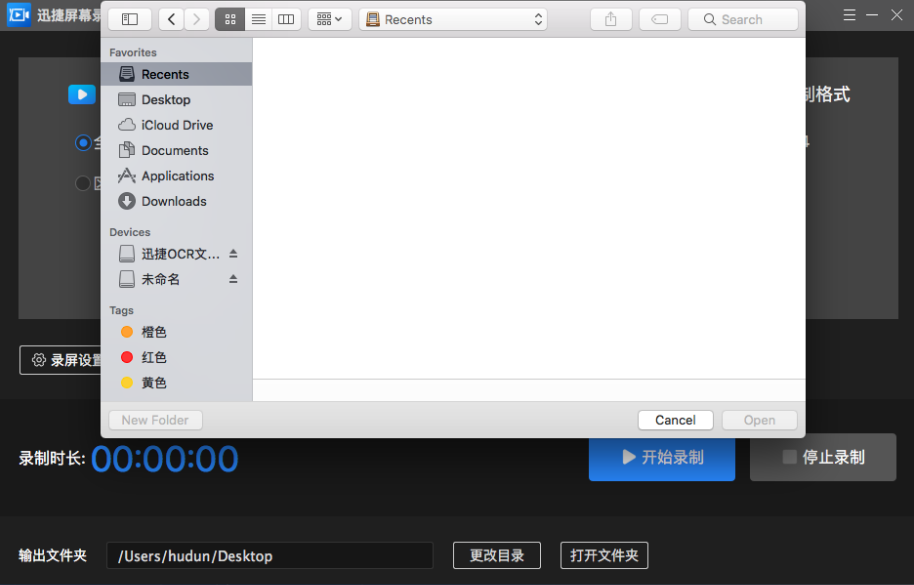Click the 更改目录 button
The image size is (914, 585).
(x=496, y=555)
